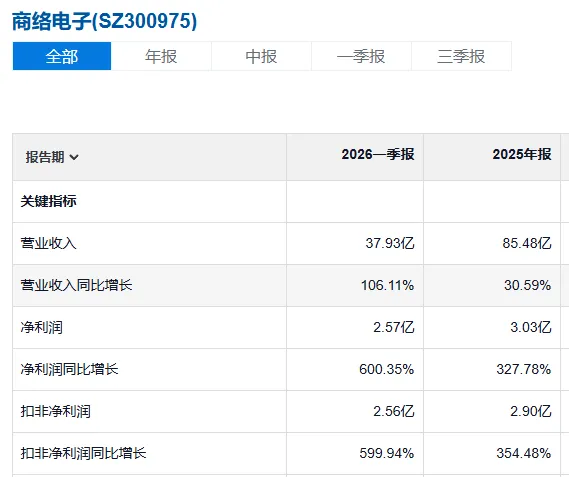569x477 pixels.
Task: Select the 2026一季报 column header
Action: 378,154
